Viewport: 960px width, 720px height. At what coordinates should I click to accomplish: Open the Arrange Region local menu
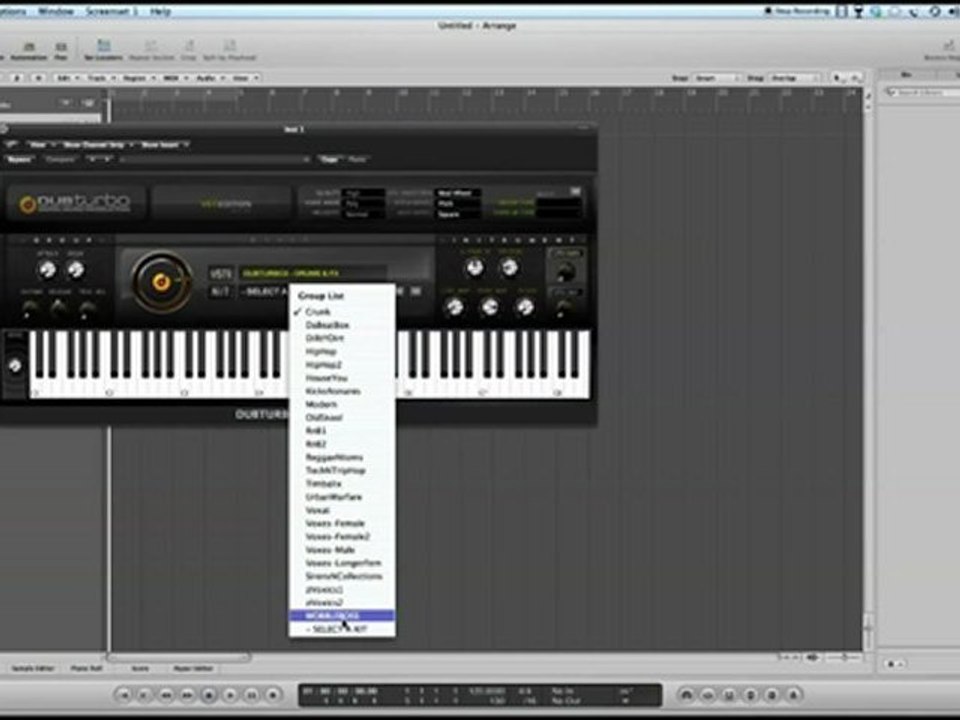coord(138,78)
